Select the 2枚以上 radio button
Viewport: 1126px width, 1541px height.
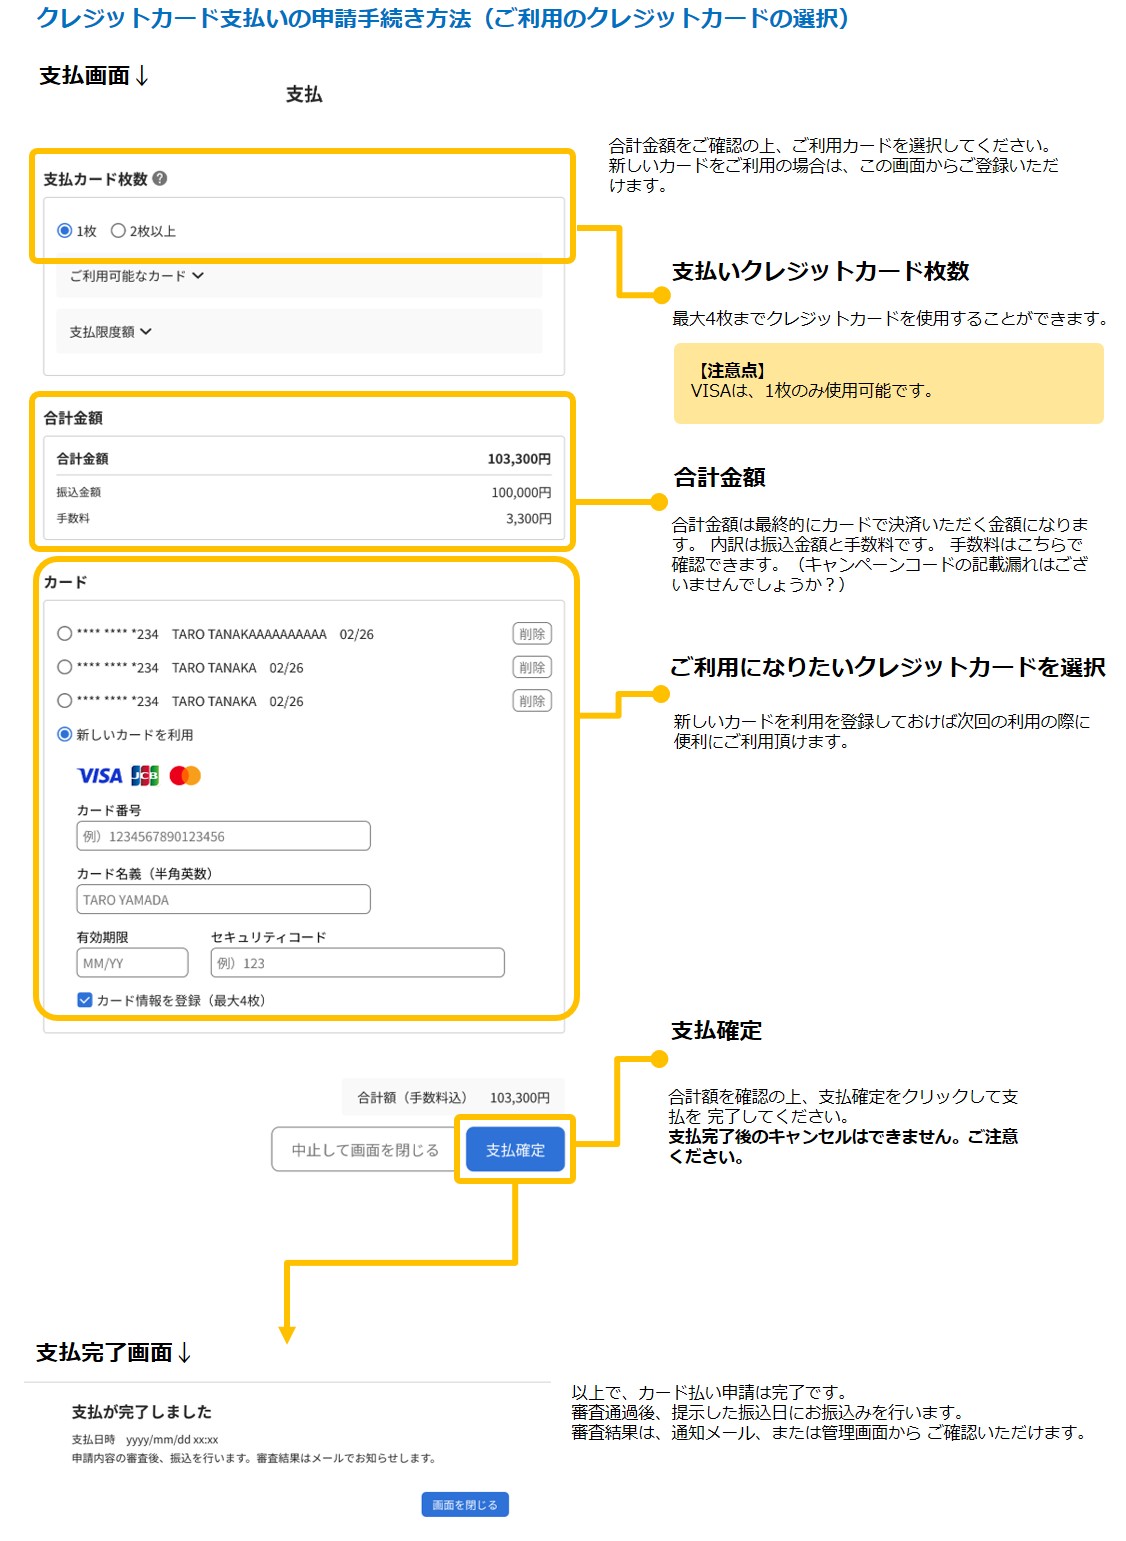[x=118, y=231]
